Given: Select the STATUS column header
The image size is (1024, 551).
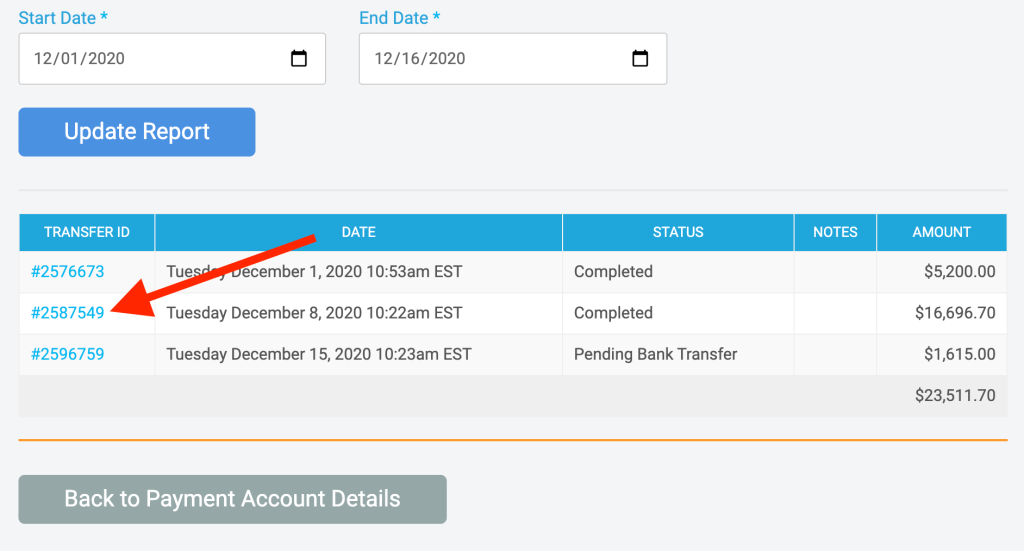Looking at the screenshot, I should pyautogui.click(x=678, y=232).
